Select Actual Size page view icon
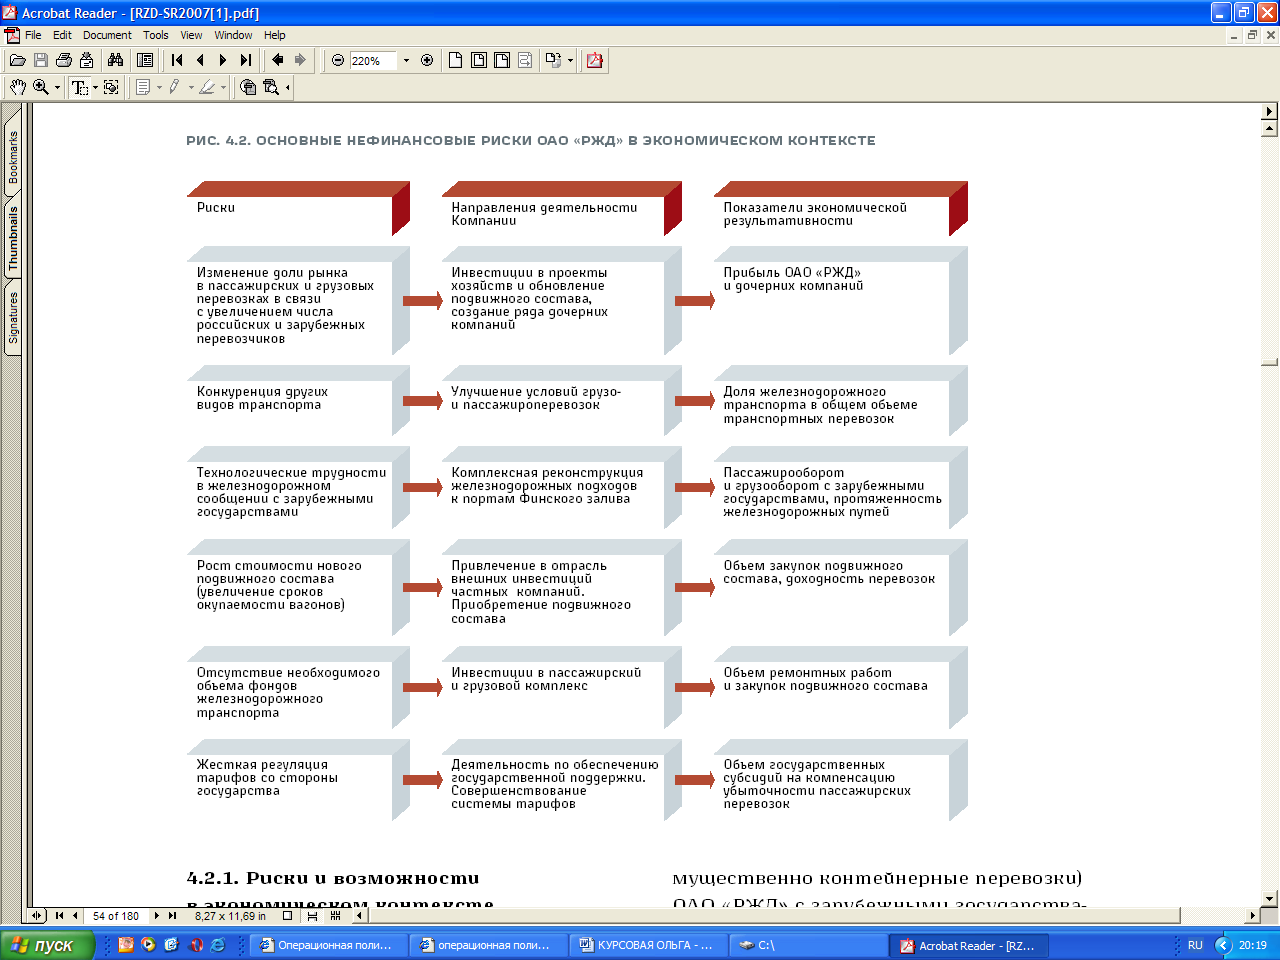 click(x=456, y=60)
